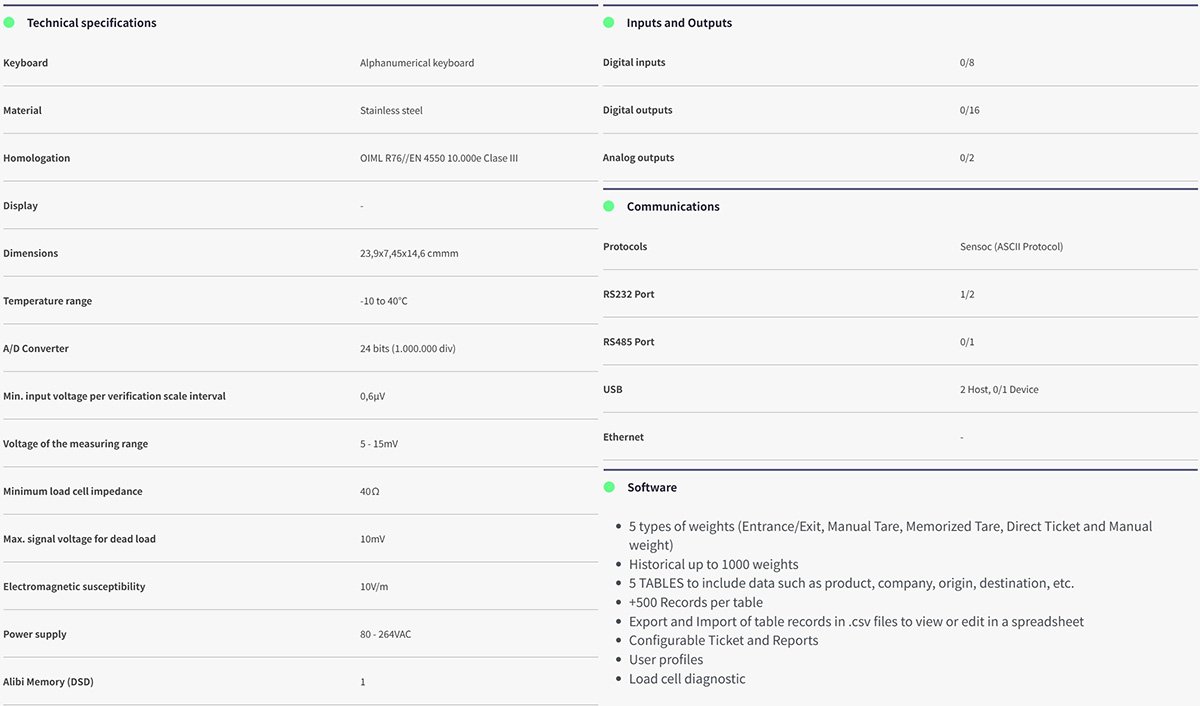Select the Technical specifications heading
The image size is (1200, 706).
pyautogui.click(x=91, y=23)
